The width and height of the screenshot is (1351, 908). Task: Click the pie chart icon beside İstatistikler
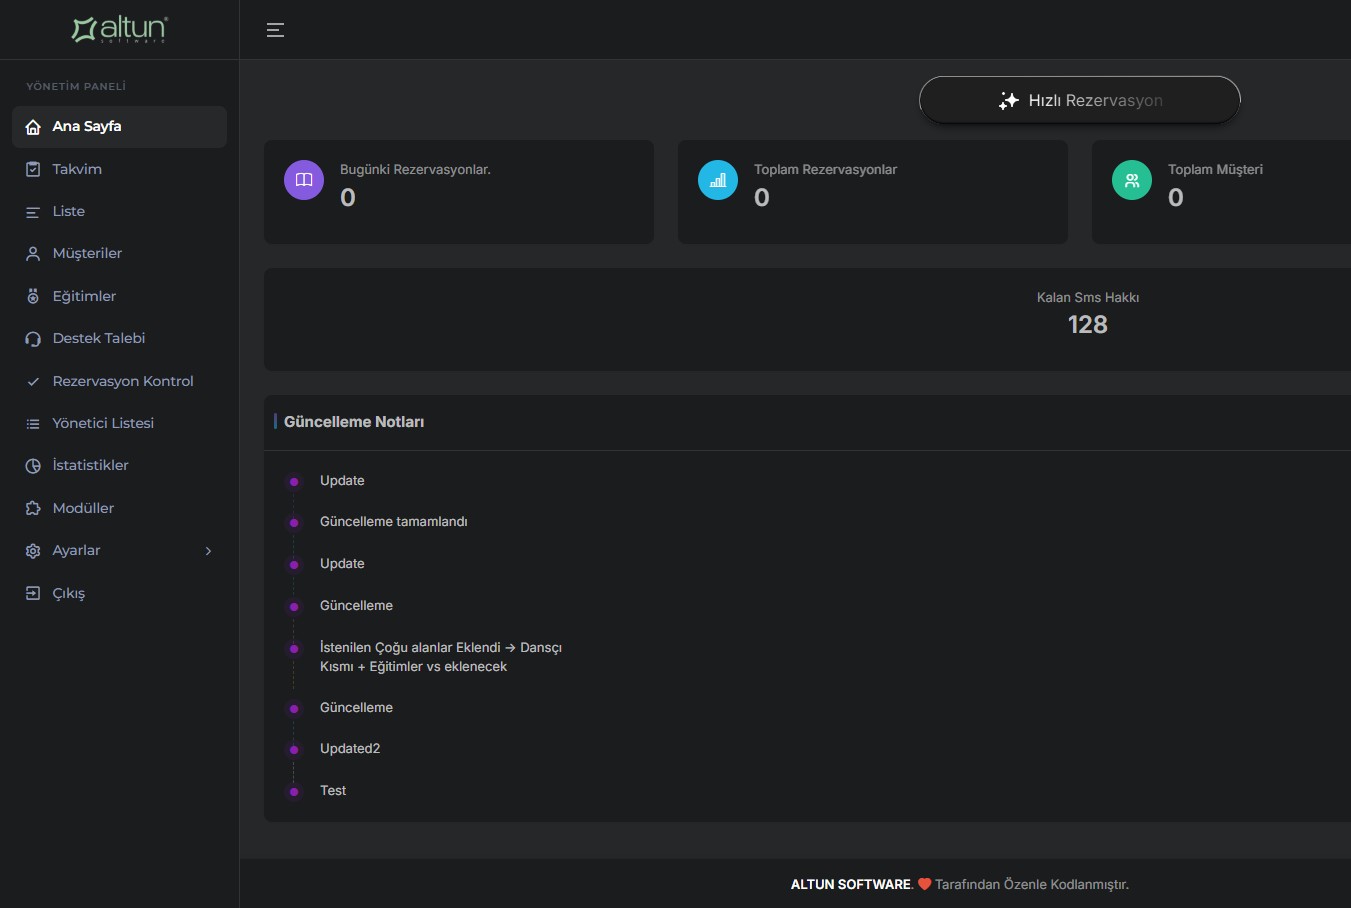click(x=33, y=466)
